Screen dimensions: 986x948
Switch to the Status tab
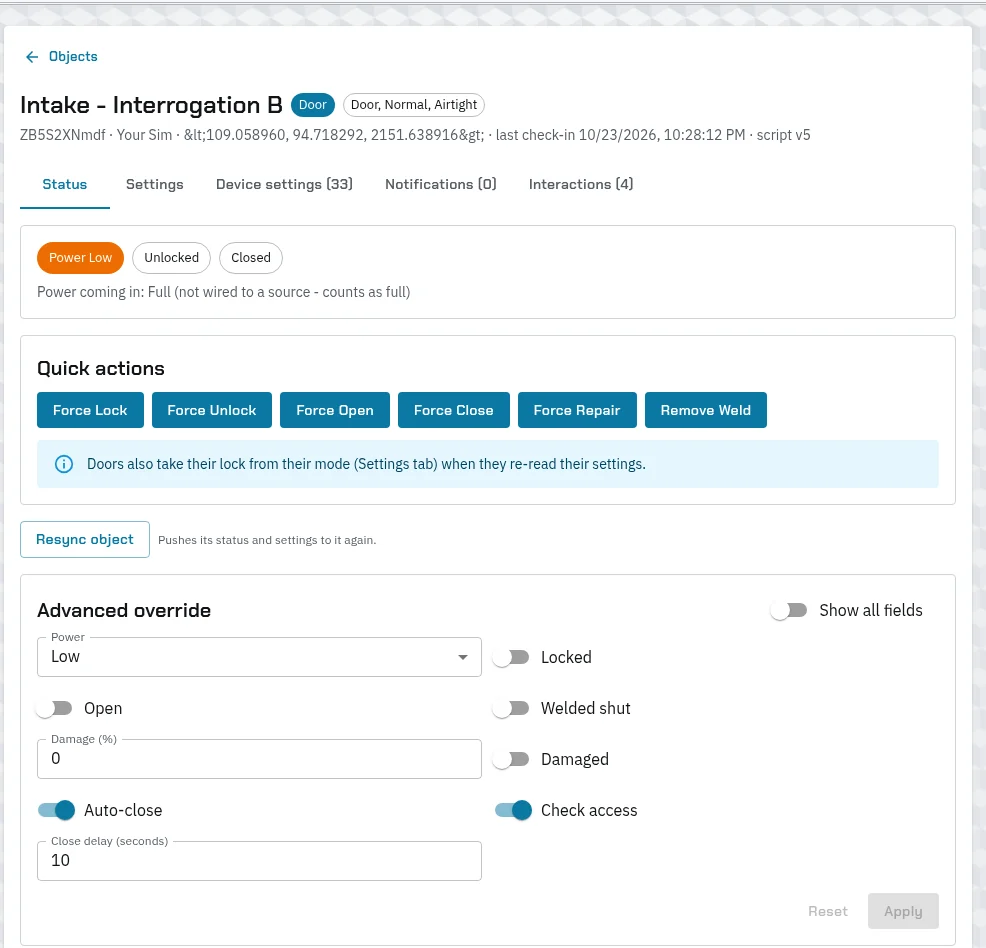tap(65, 184)
